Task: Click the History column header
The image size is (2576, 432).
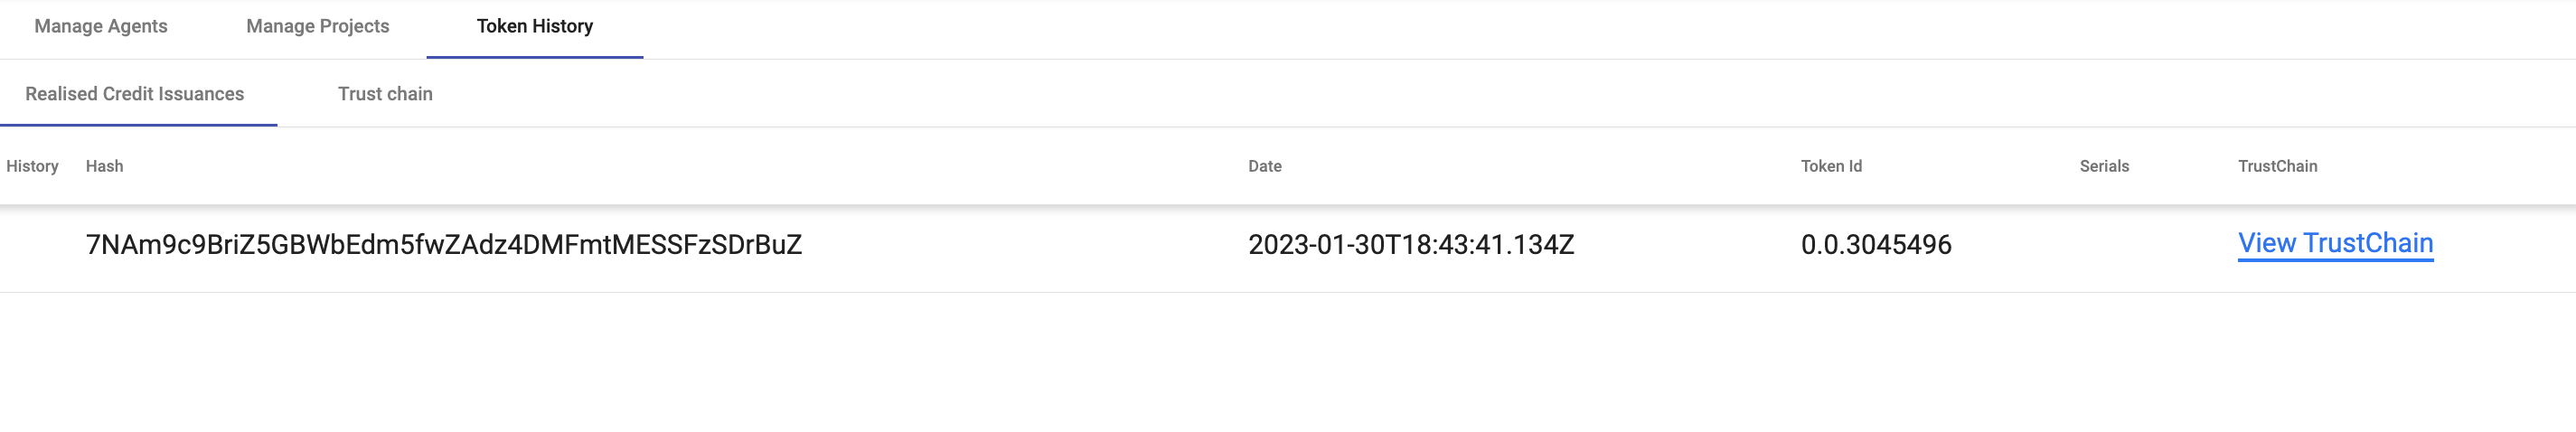Action: [32, 166]
